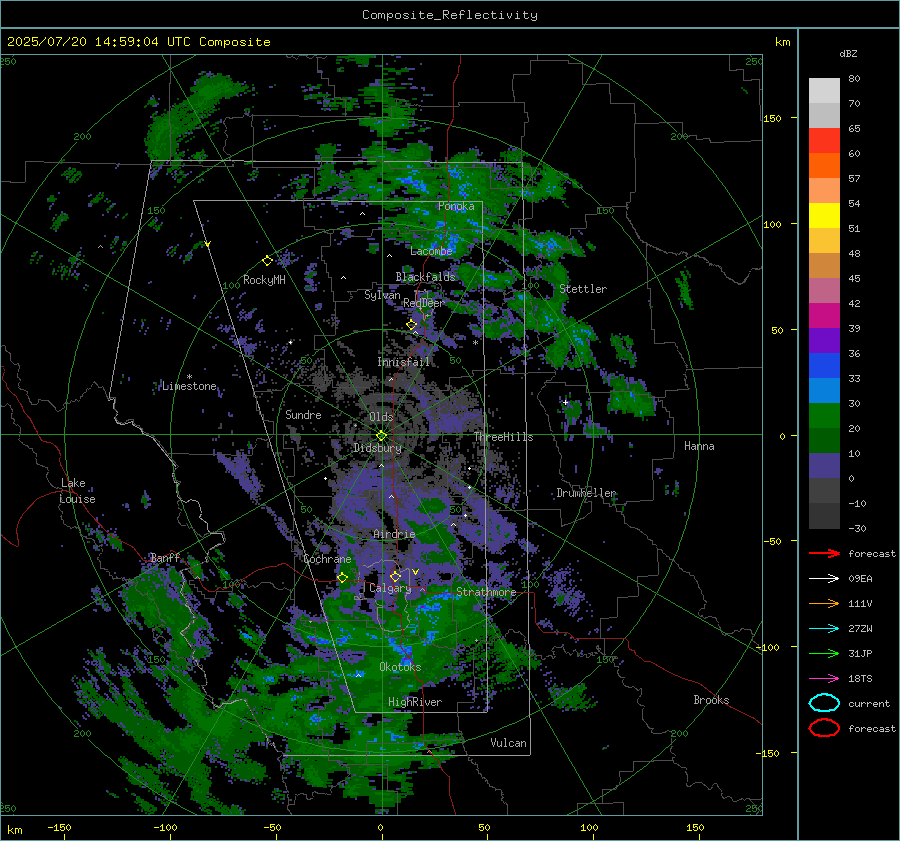Click the Sundre town label

click(304, 415)
